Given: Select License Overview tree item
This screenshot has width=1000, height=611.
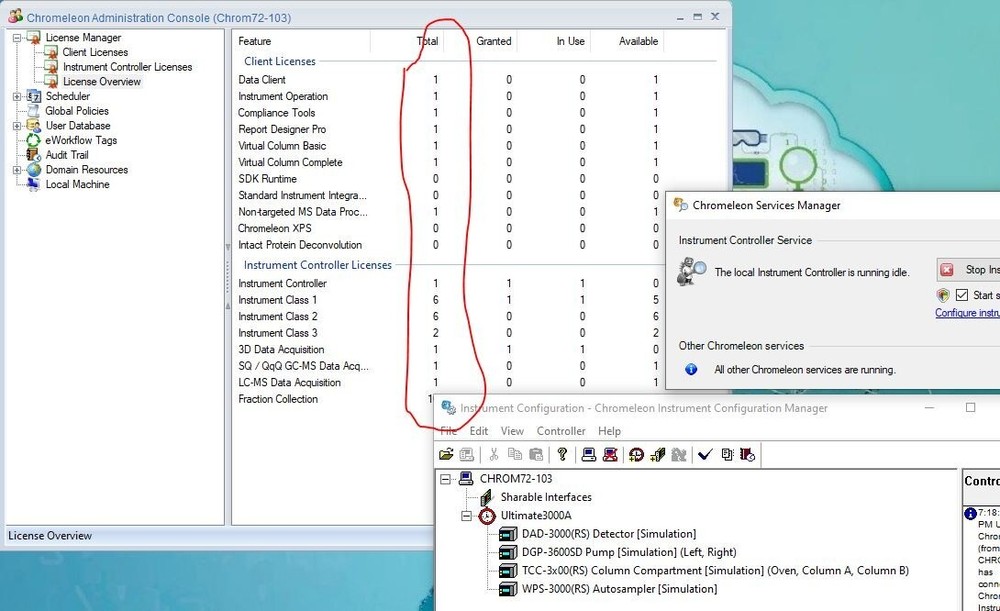Looking at the screenshot, I should pyautogui.click(x=102, y=82).
